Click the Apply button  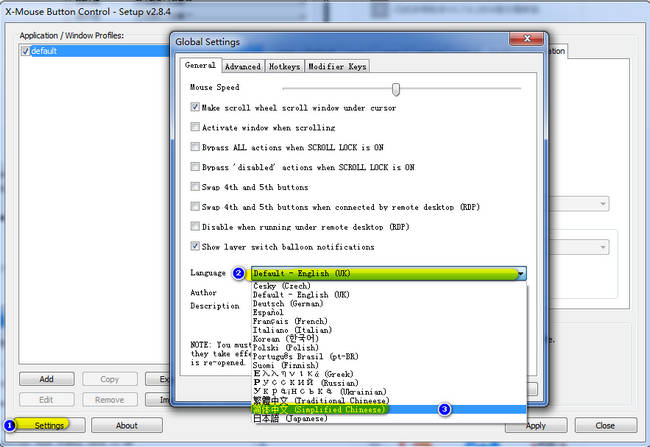tap(536, 426)
